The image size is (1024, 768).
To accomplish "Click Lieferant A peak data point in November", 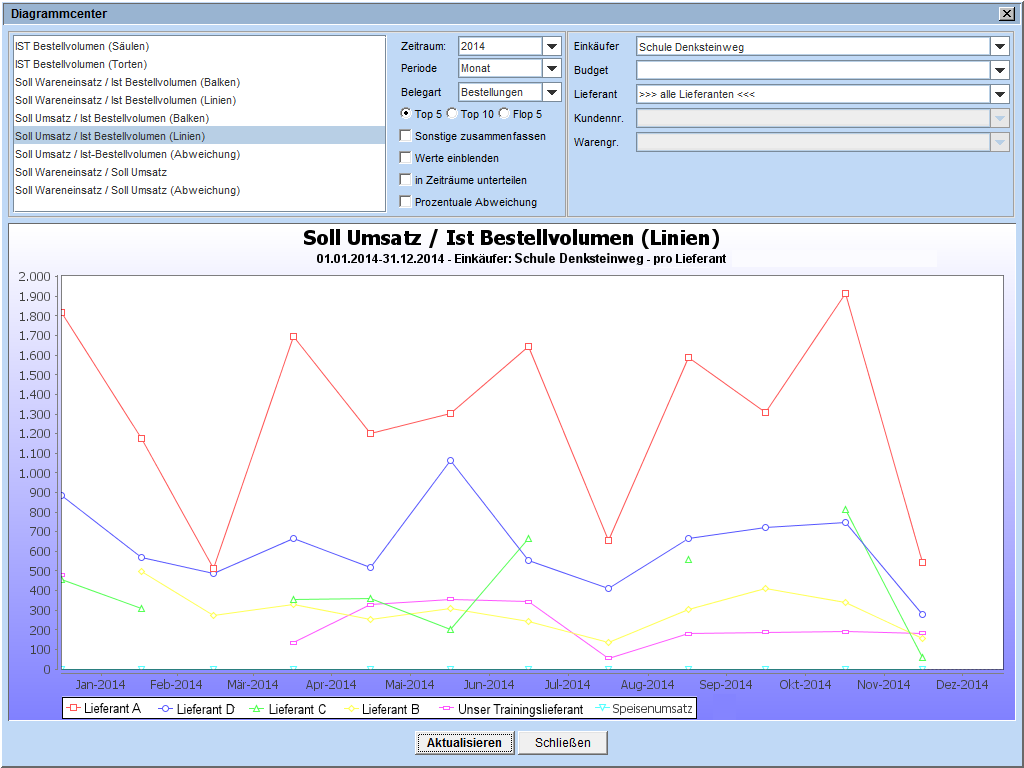I will pyautogui.click(x=845, y=294).
